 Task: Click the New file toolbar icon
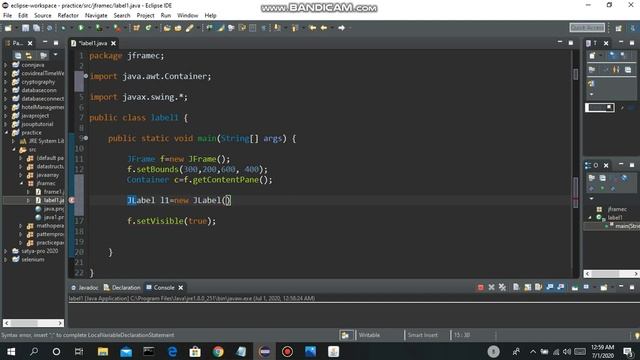point(8,28)
